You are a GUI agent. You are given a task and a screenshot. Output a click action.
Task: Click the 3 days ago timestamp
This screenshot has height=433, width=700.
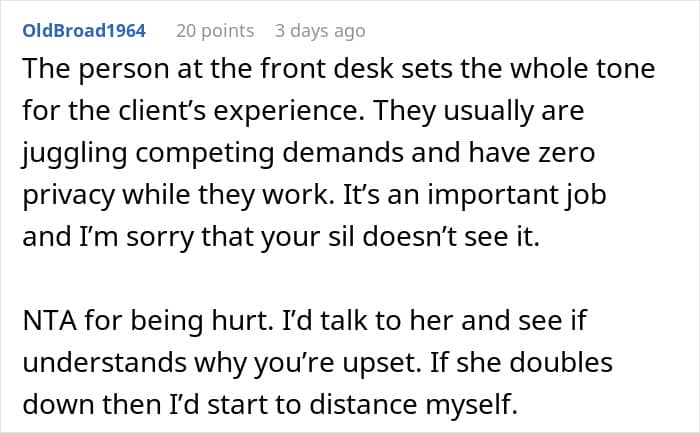[320, 31]
